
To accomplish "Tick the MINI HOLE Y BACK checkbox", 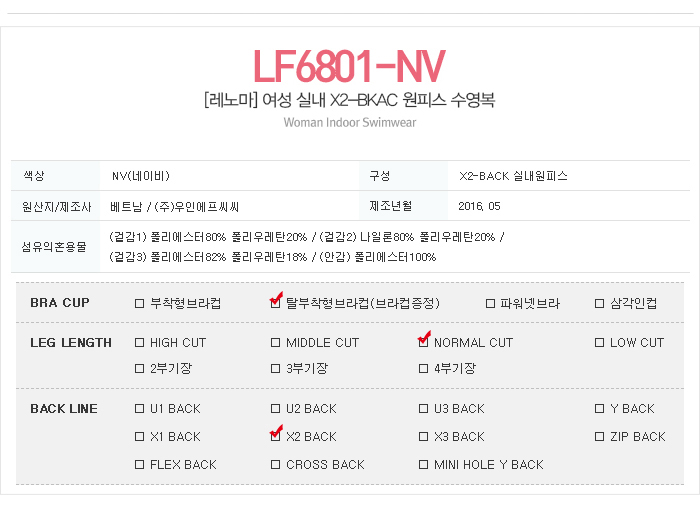I will (424, 465).
